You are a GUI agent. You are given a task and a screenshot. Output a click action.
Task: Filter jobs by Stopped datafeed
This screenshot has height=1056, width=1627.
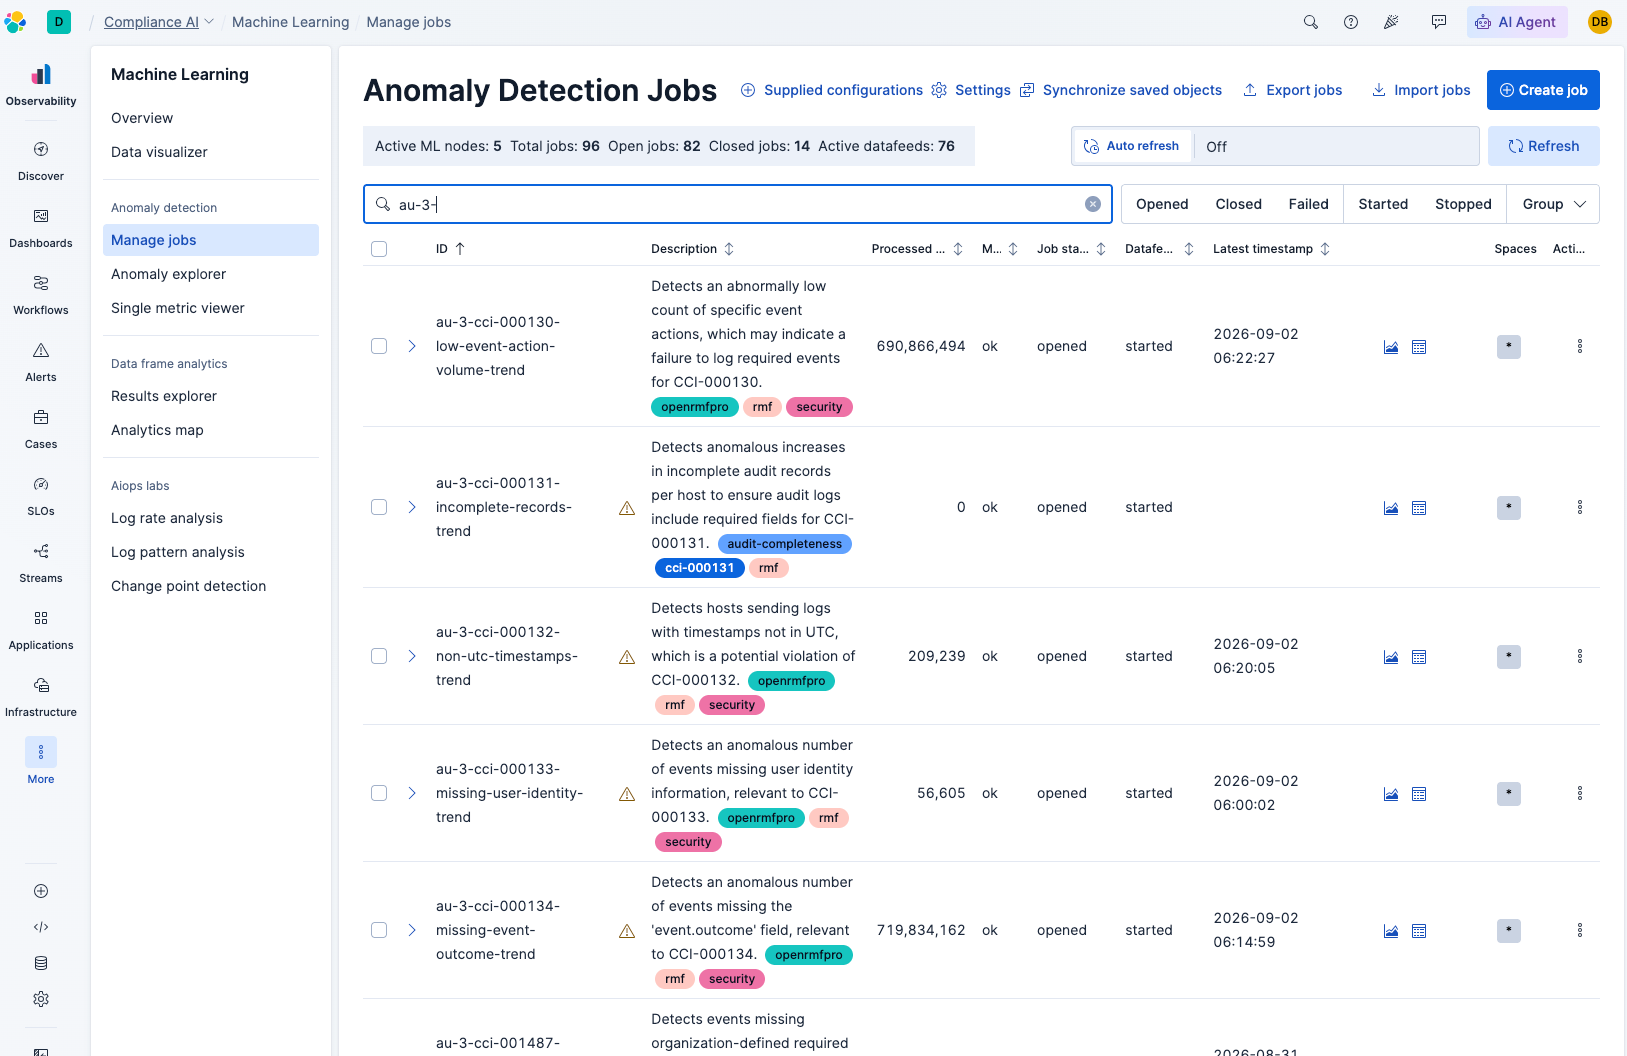coord(1463,204)
